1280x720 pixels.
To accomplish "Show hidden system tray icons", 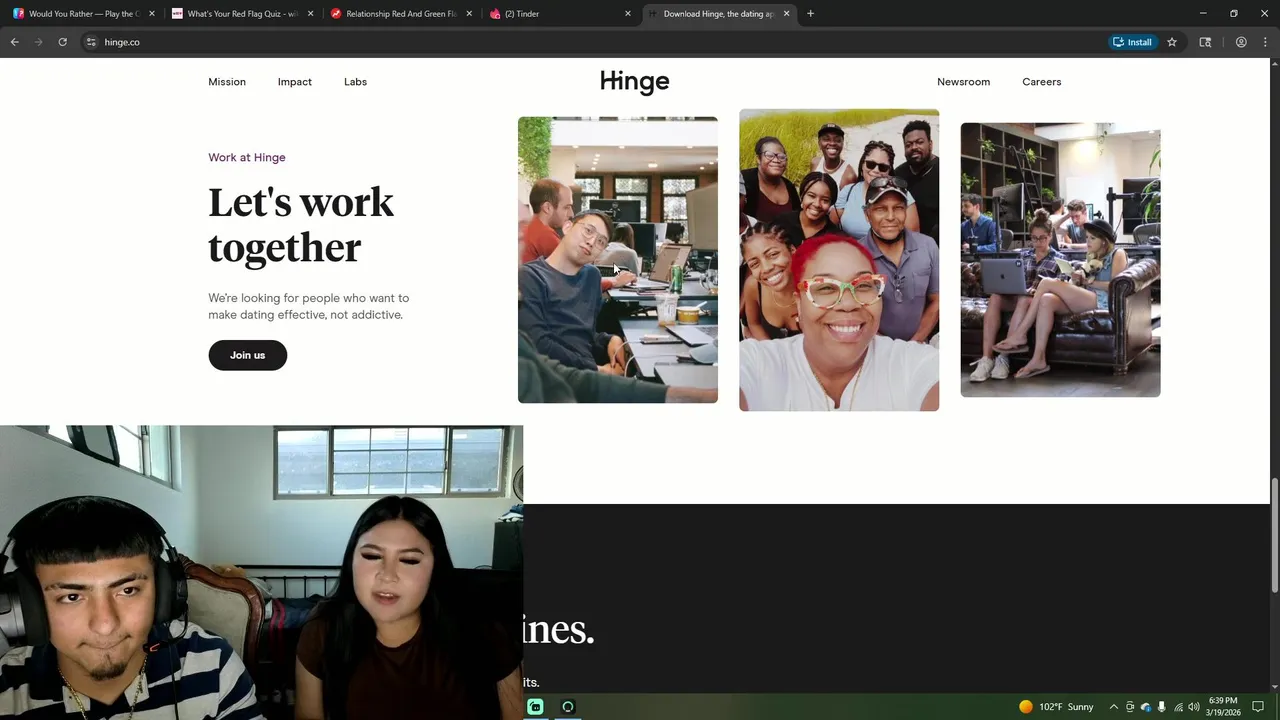I will click(x=1113, y=707).
